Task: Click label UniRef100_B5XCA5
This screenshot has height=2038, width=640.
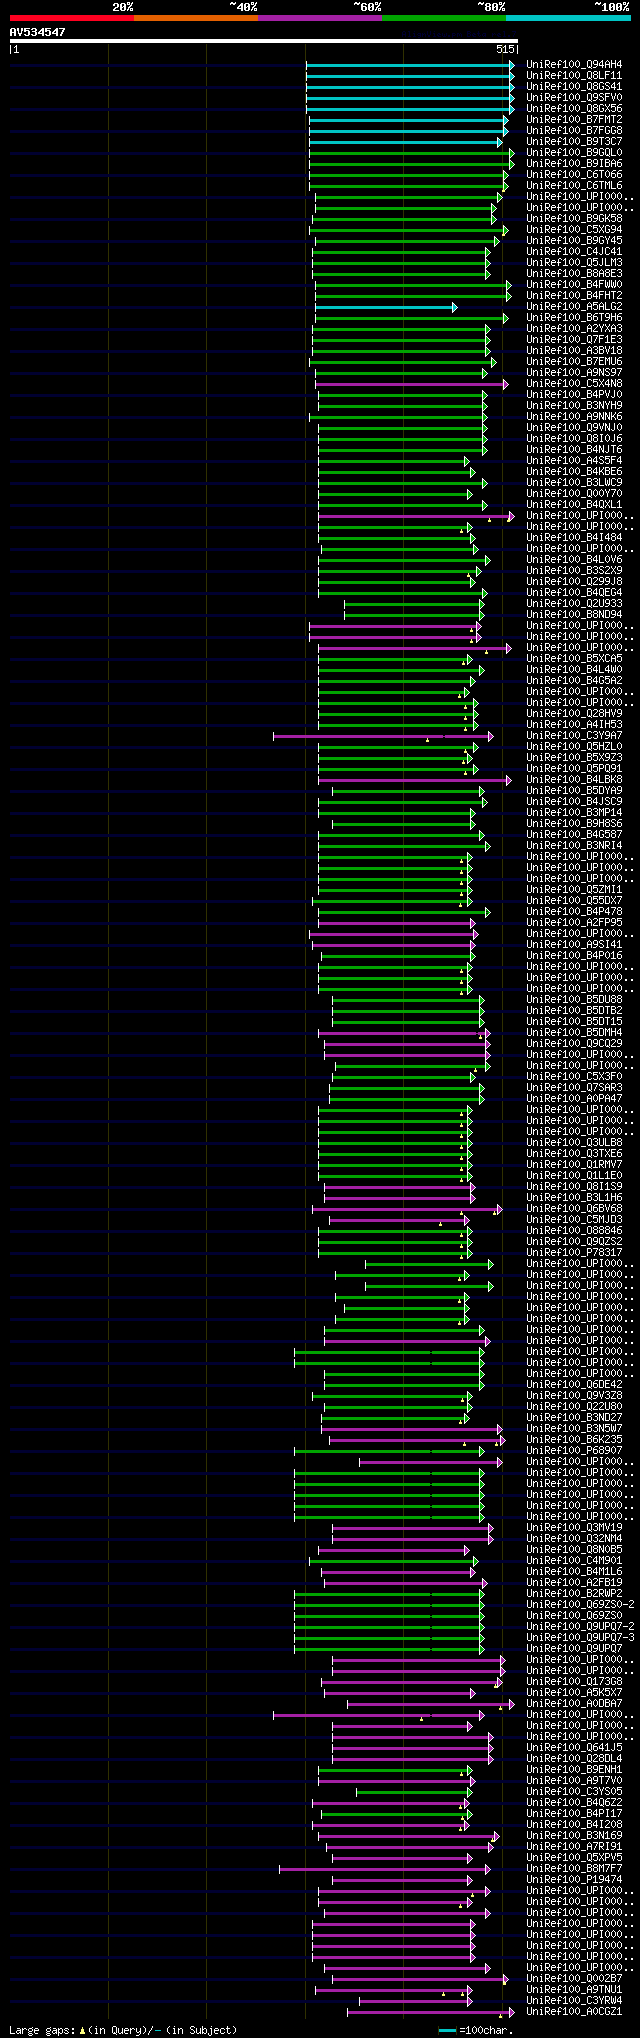Action: point(574,659)
